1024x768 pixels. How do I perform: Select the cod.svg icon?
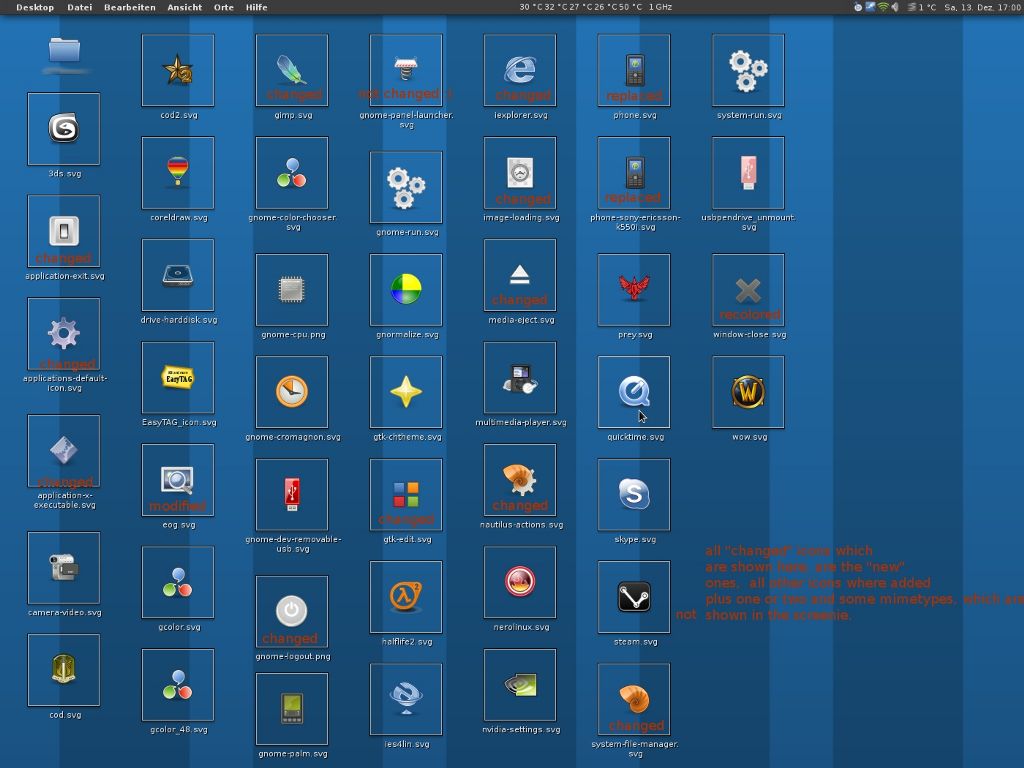point(64,670)
